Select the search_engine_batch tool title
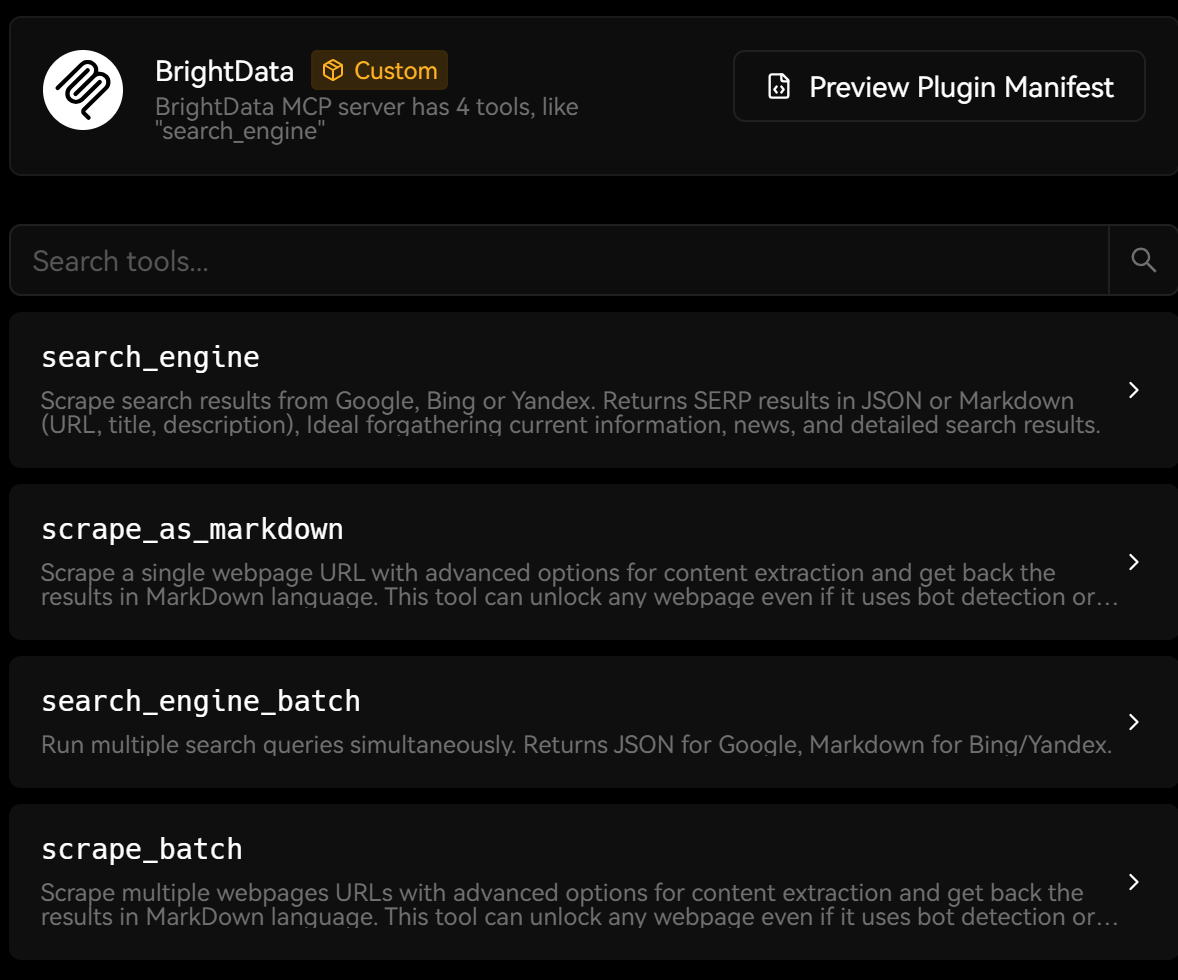Screen dimensions: 1178x980 point(200,701)
